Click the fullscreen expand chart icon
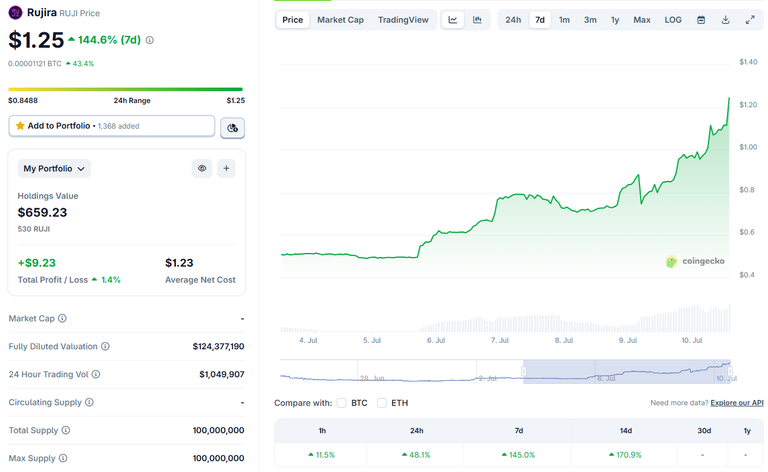This screenshot has width=768, height=472. click(750, 20)
